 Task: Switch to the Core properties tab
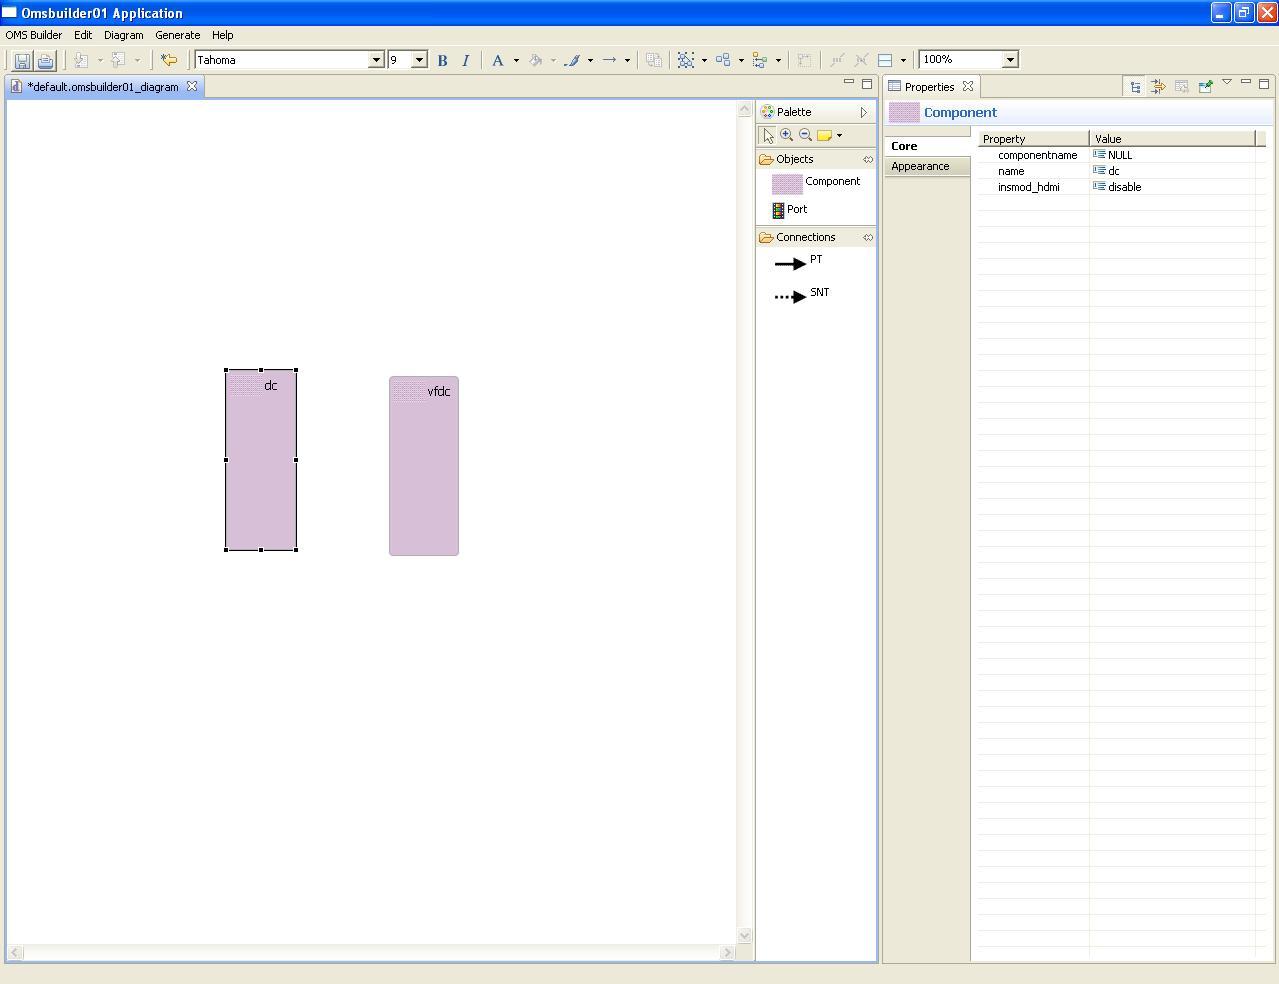pos(927,146)
